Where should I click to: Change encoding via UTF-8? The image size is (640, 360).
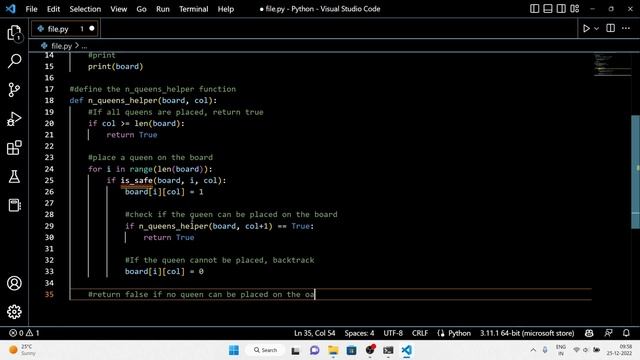pos(393,333)
